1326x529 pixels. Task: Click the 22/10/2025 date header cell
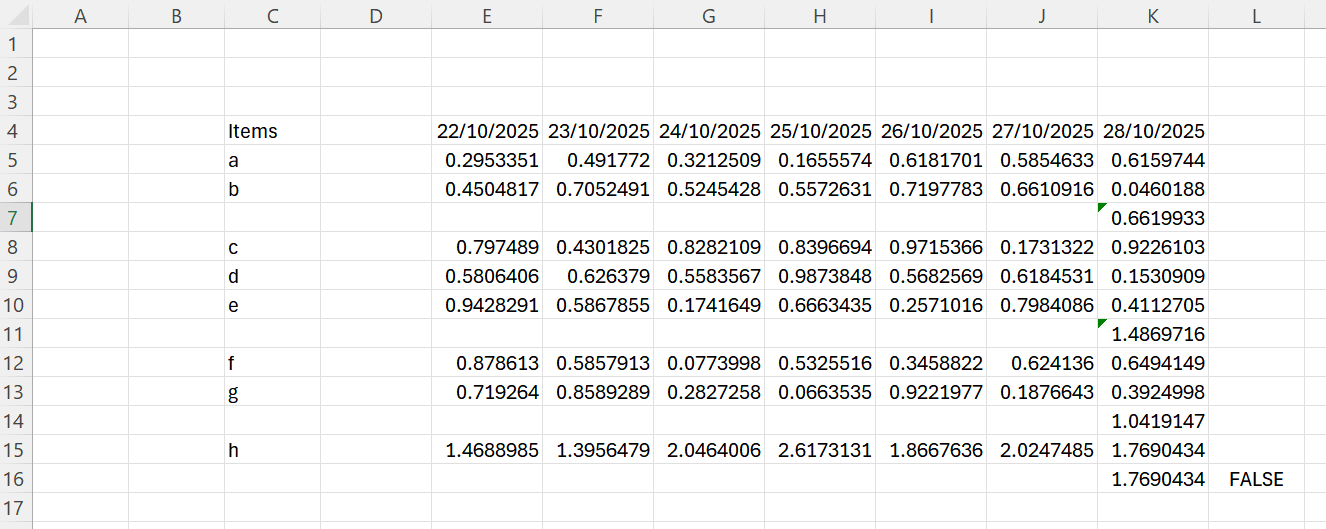(x=487, y=131)
